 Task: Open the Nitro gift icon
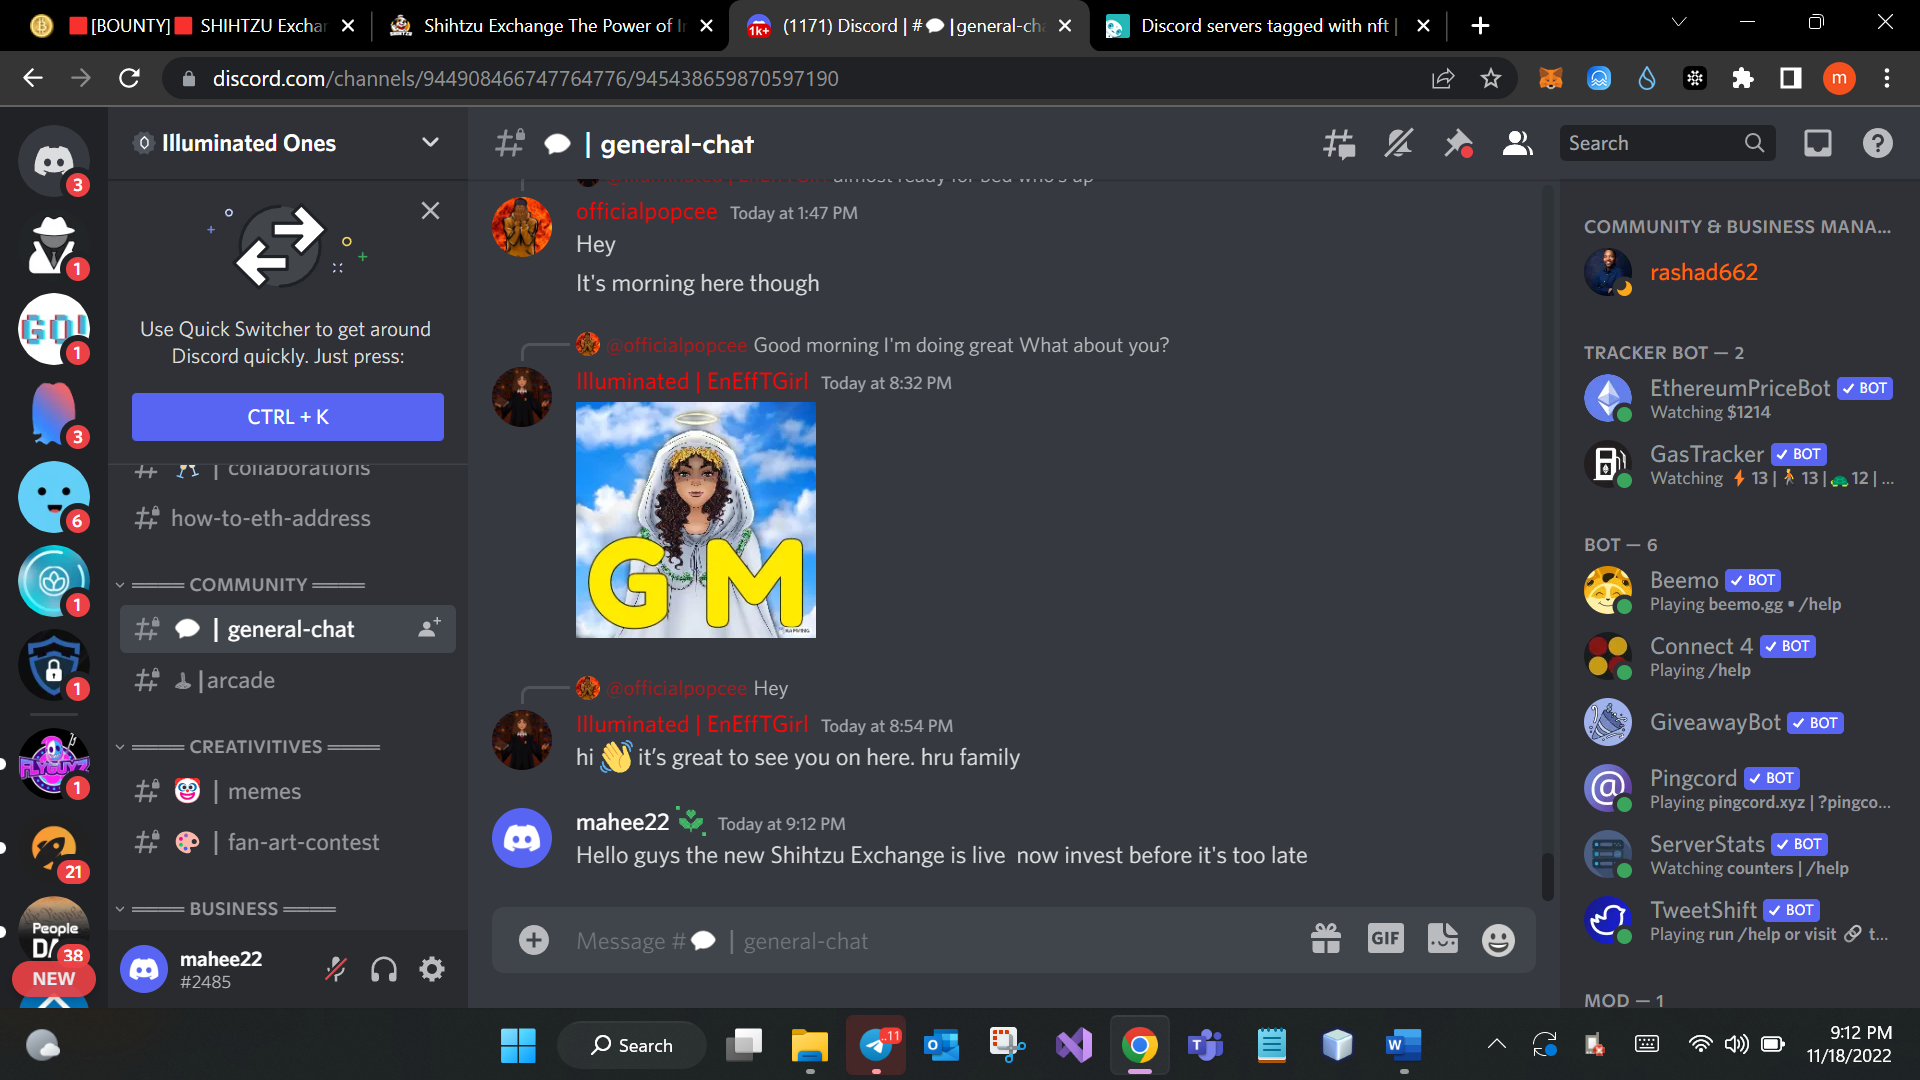tap(1326, 939)
